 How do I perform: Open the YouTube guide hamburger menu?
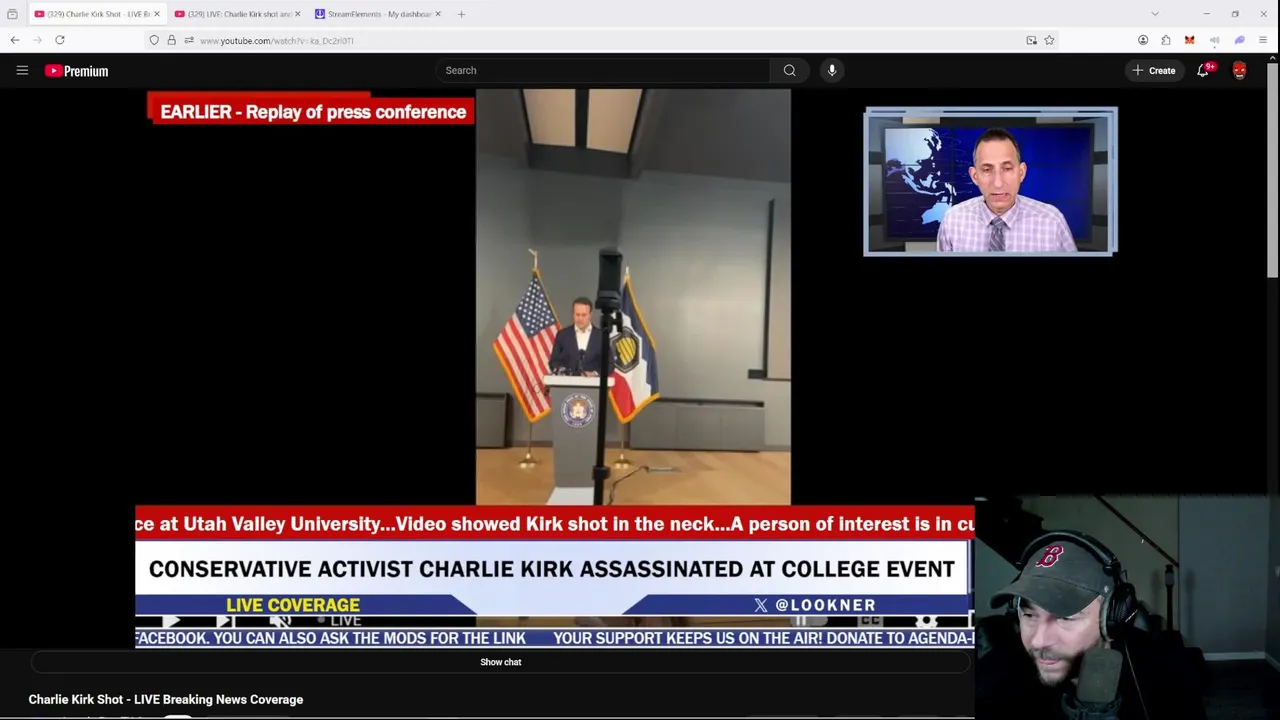[22, 70]
